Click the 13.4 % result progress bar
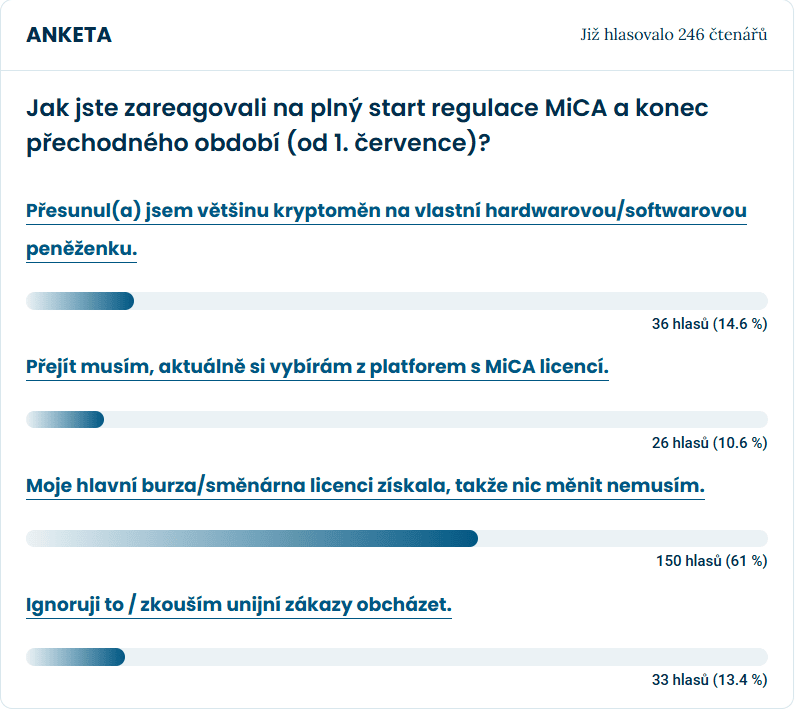798x710 pixels. pyautogui.click(x=397, y=657)
